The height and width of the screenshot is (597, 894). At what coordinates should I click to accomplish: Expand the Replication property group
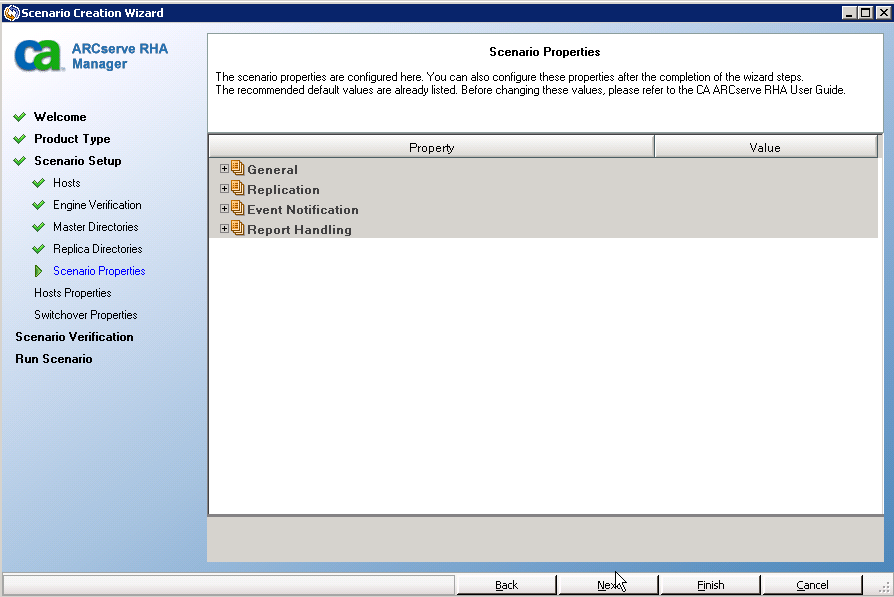tap(224, 189)
